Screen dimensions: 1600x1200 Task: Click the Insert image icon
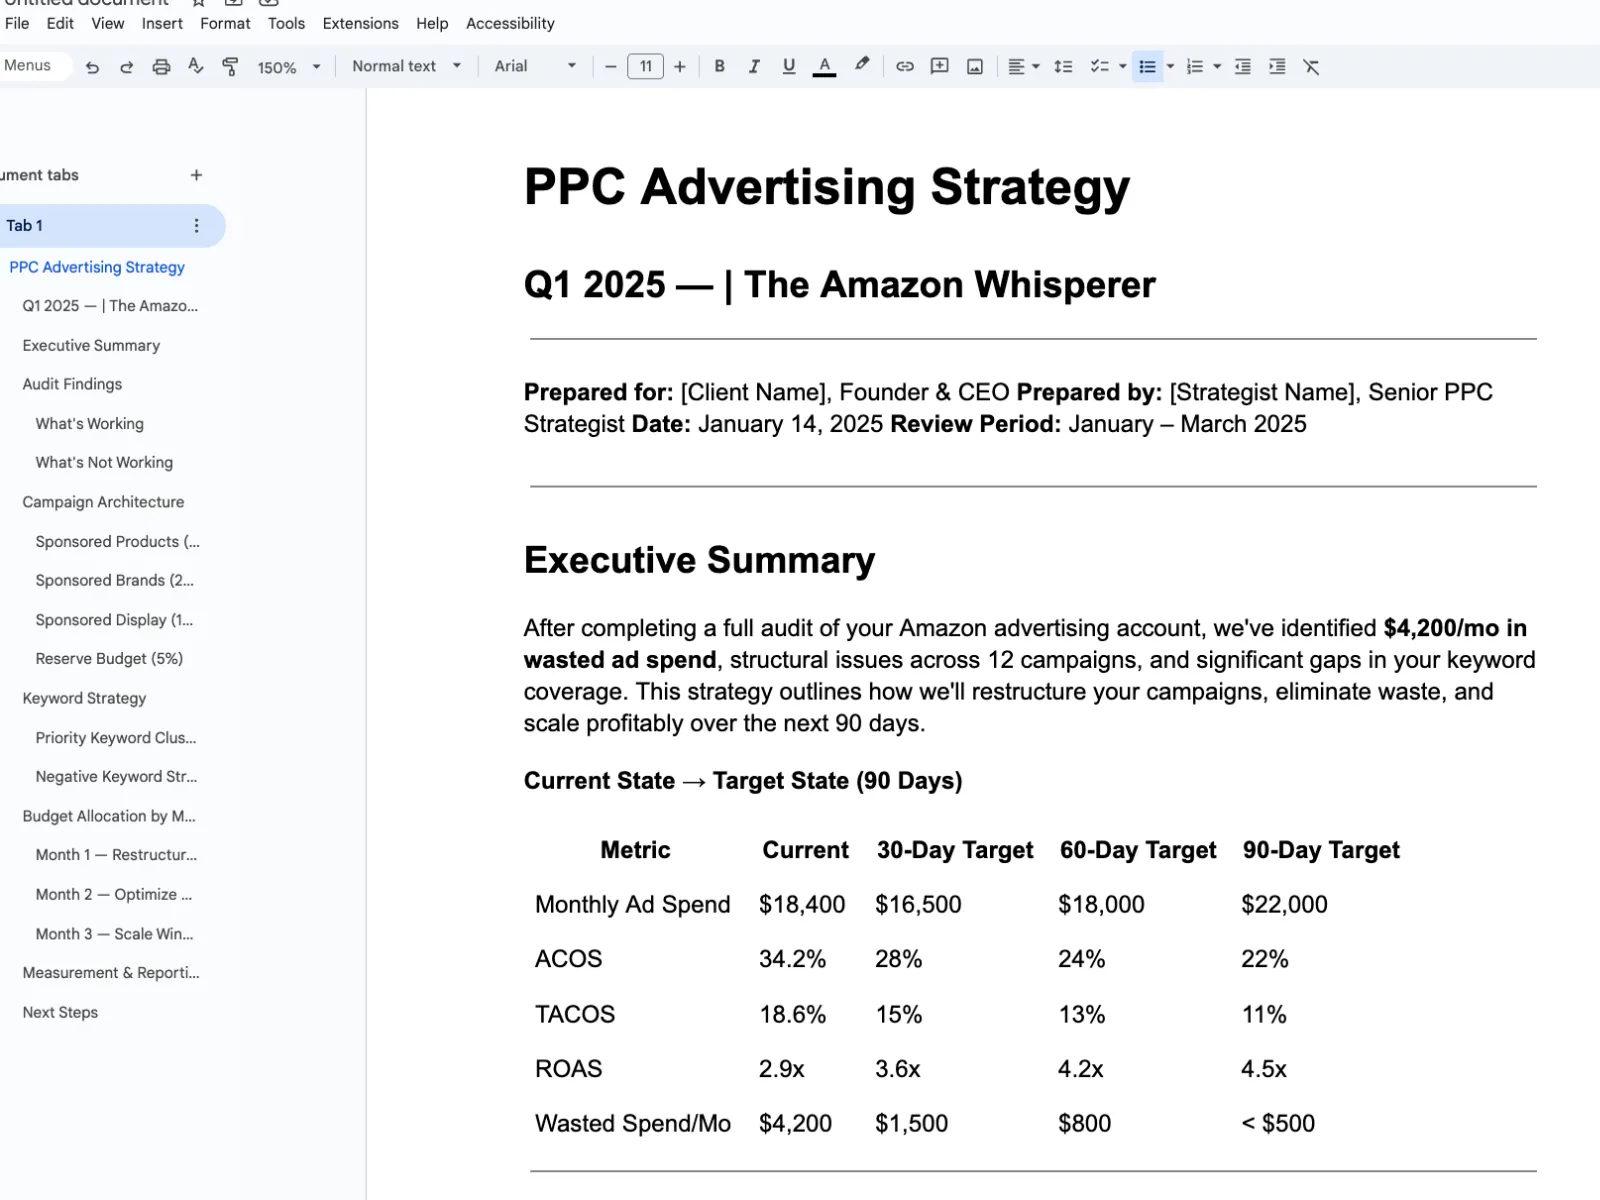pyautogui.click(x=974, y=67)
